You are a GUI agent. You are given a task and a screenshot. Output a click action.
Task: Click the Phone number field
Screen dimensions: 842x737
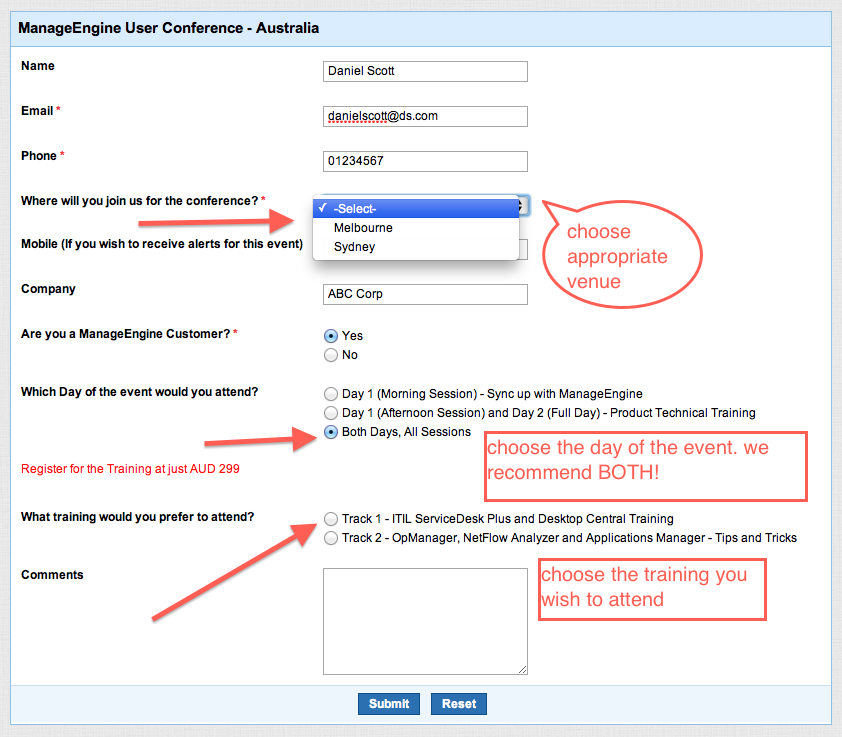coord(425,162)
